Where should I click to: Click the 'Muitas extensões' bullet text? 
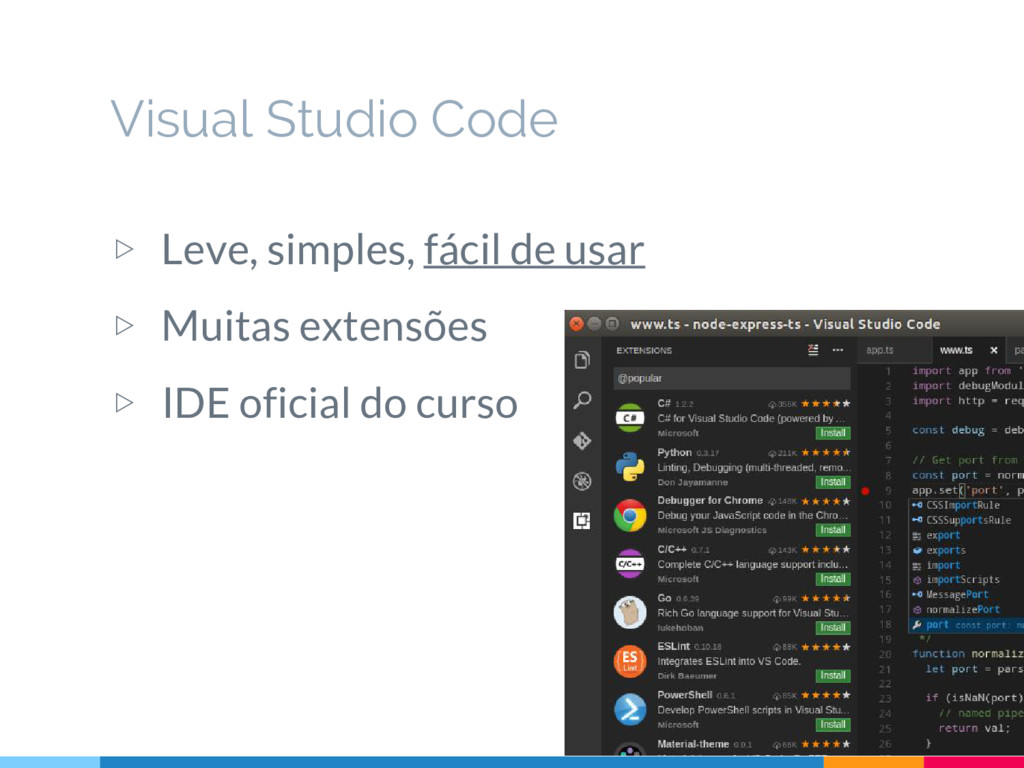[x=324, y=326]
